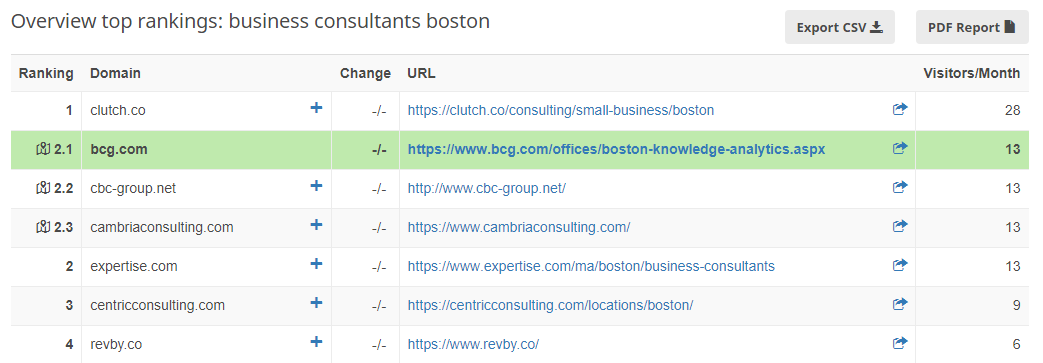Open the clutch.co small-business boston link
1043x363 pixels.
pos(561,110)
